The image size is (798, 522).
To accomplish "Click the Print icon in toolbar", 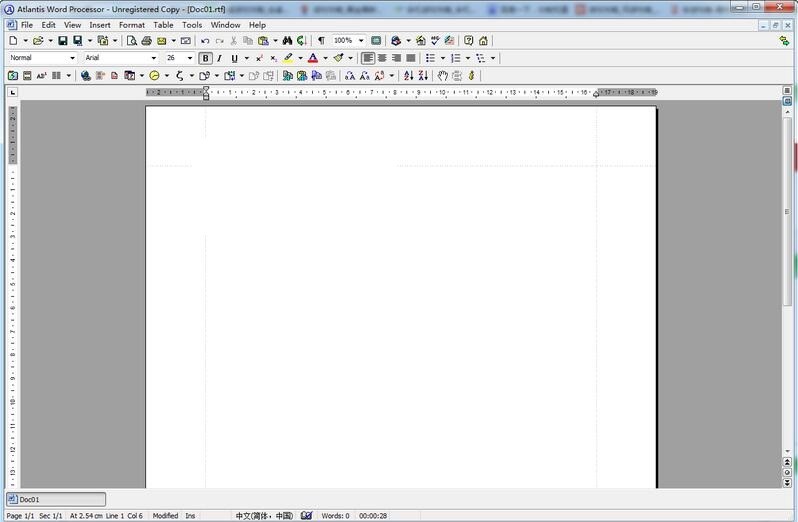I will (146, 41).
